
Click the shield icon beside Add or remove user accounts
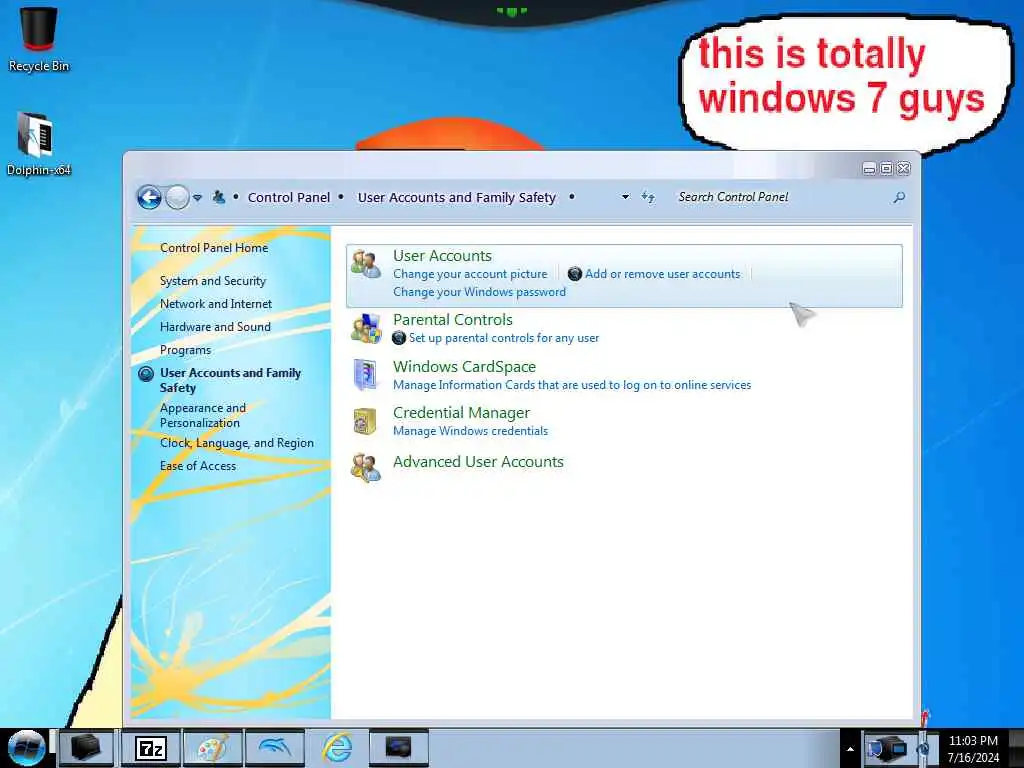coord(575,274)
